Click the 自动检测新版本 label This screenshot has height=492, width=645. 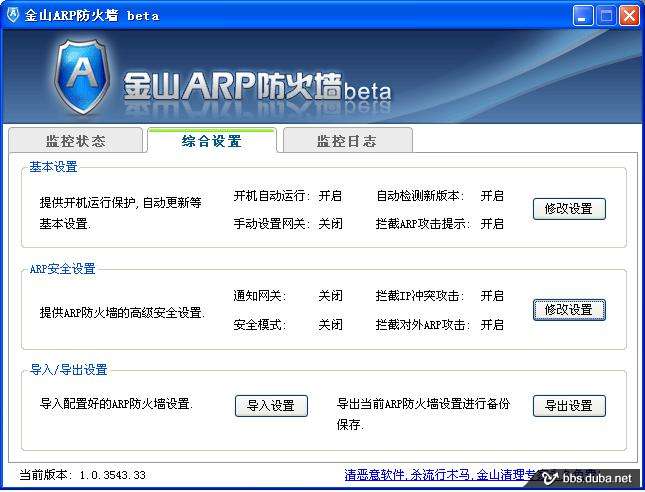pos(420,195)
